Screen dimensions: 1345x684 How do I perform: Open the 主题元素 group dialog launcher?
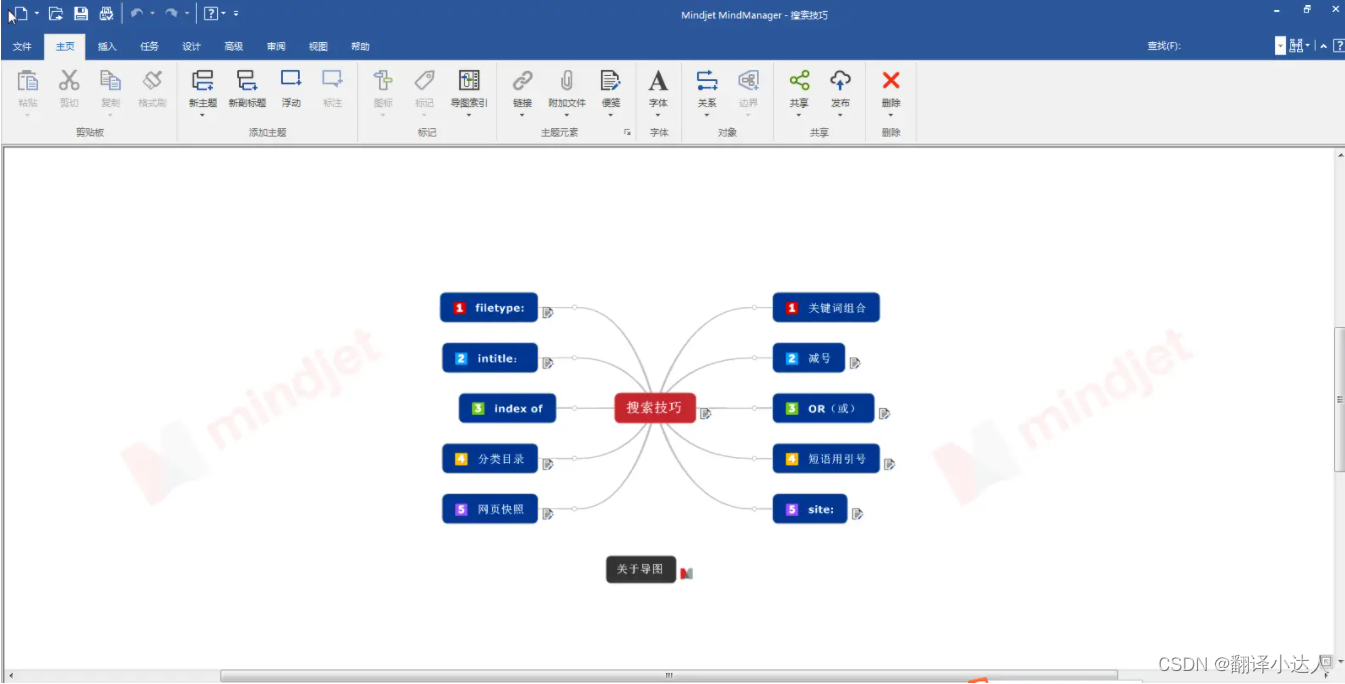[x=627, y=132]
